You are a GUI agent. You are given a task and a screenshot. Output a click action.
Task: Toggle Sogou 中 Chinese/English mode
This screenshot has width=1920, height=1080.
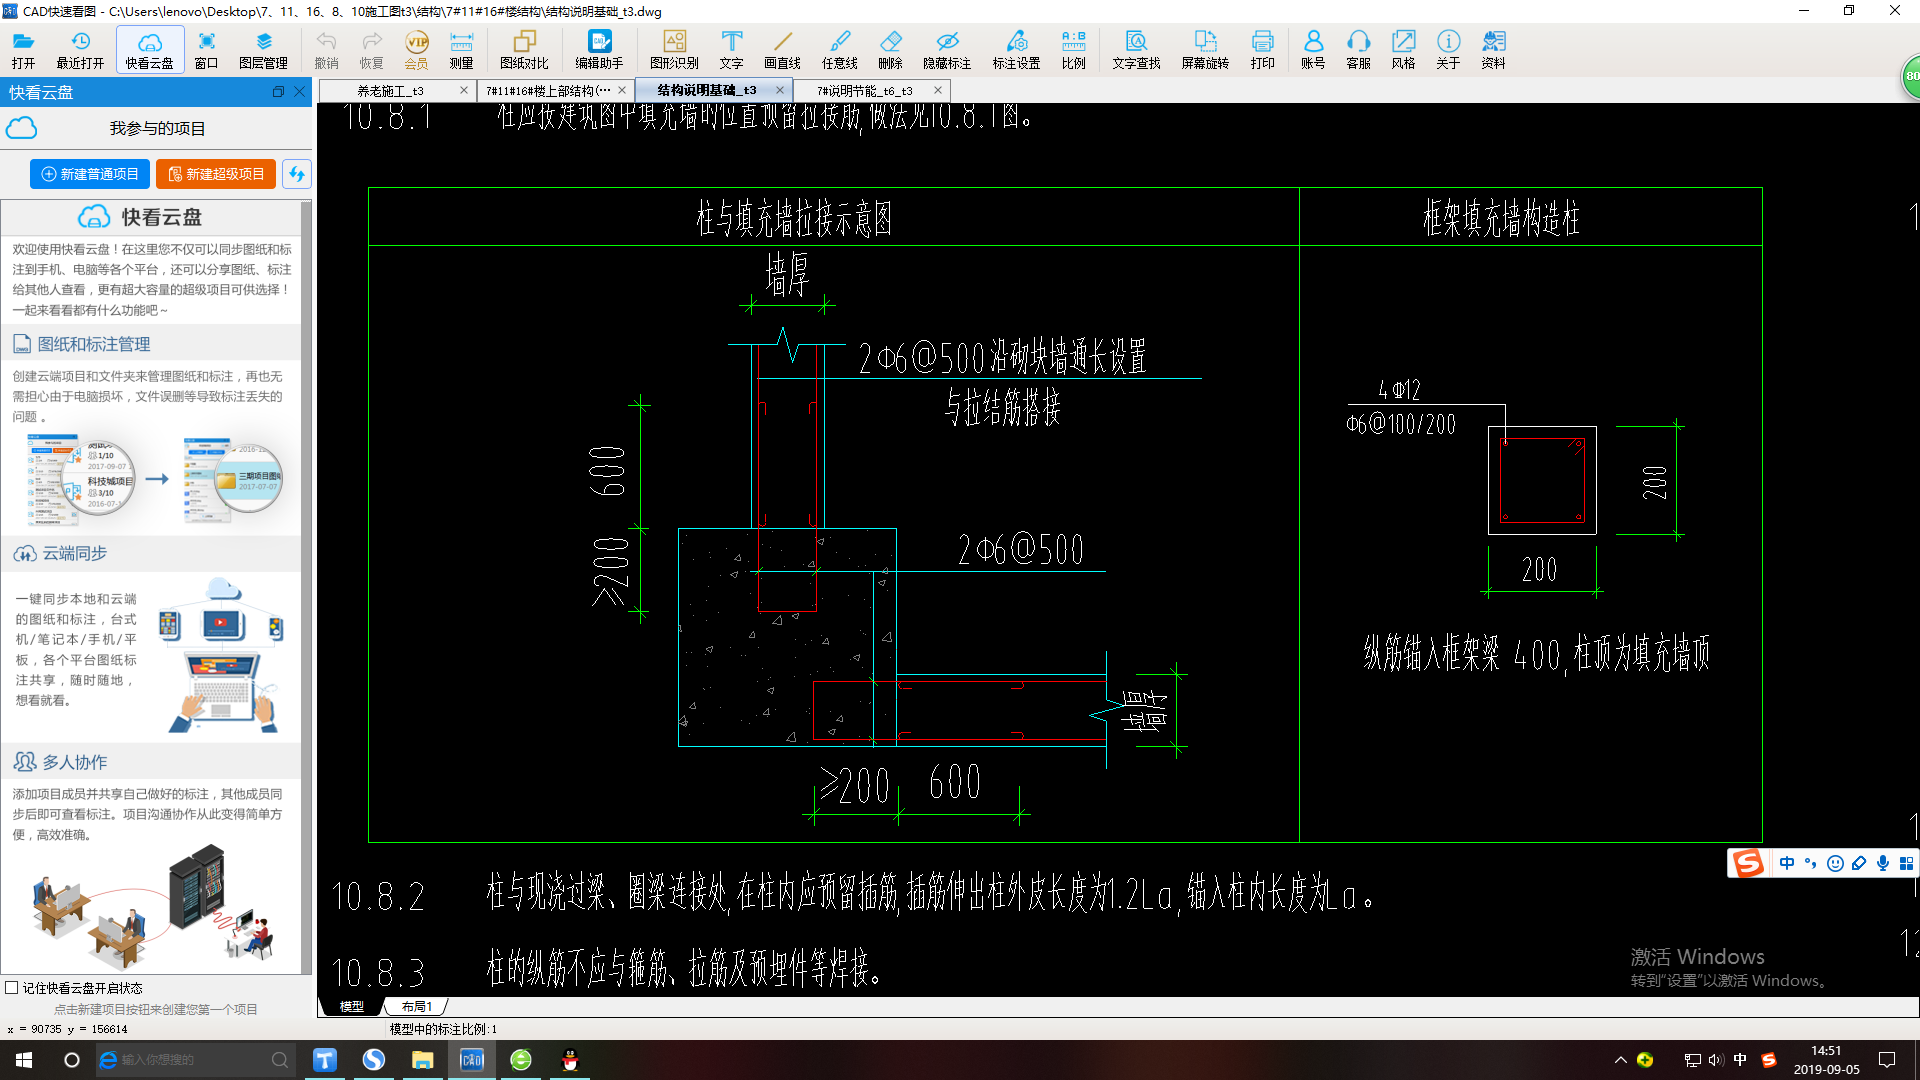(x=1787, y=863)
